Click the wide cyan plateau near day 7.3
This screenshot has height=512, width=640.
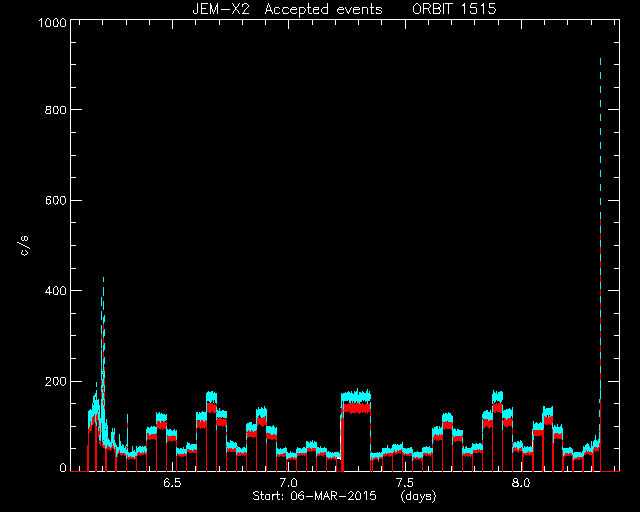pyautogui.click(x=356, y=396)
